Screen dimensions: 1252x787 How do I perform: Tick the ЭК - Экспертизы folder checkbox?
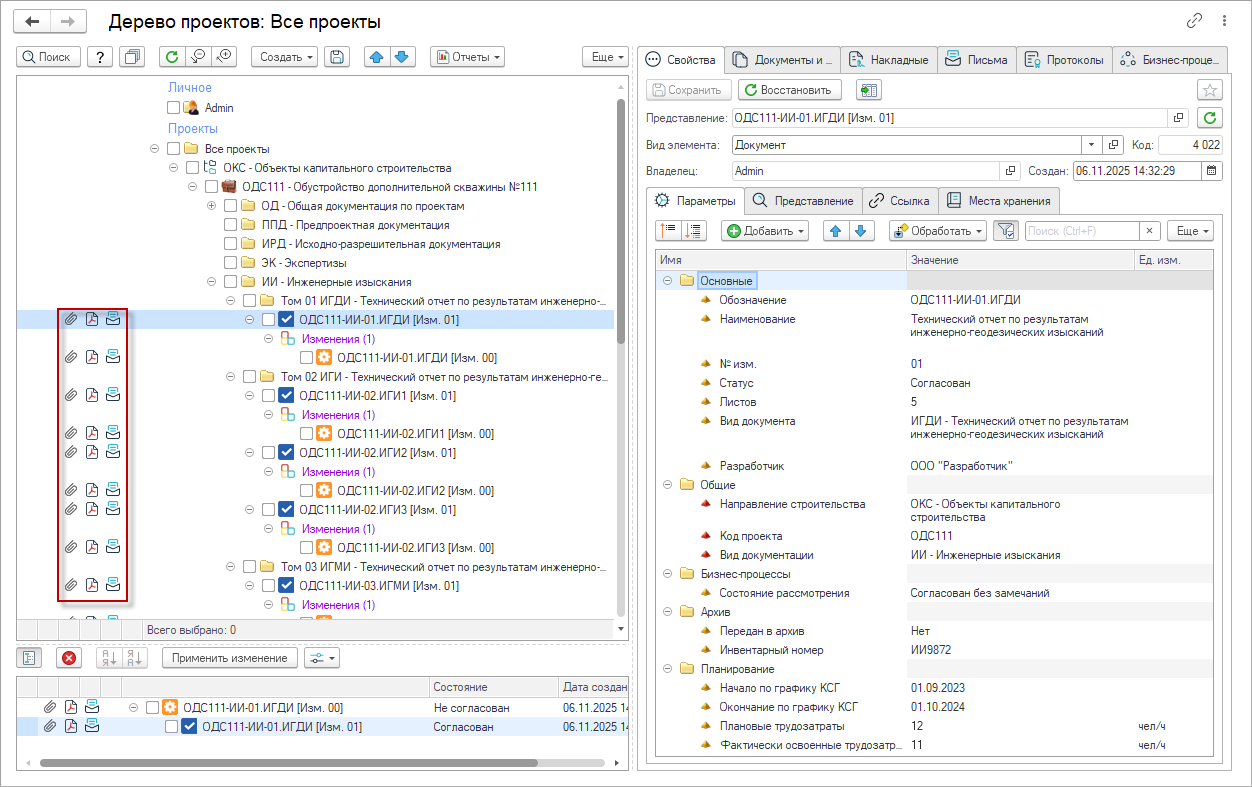click(231, 263)
